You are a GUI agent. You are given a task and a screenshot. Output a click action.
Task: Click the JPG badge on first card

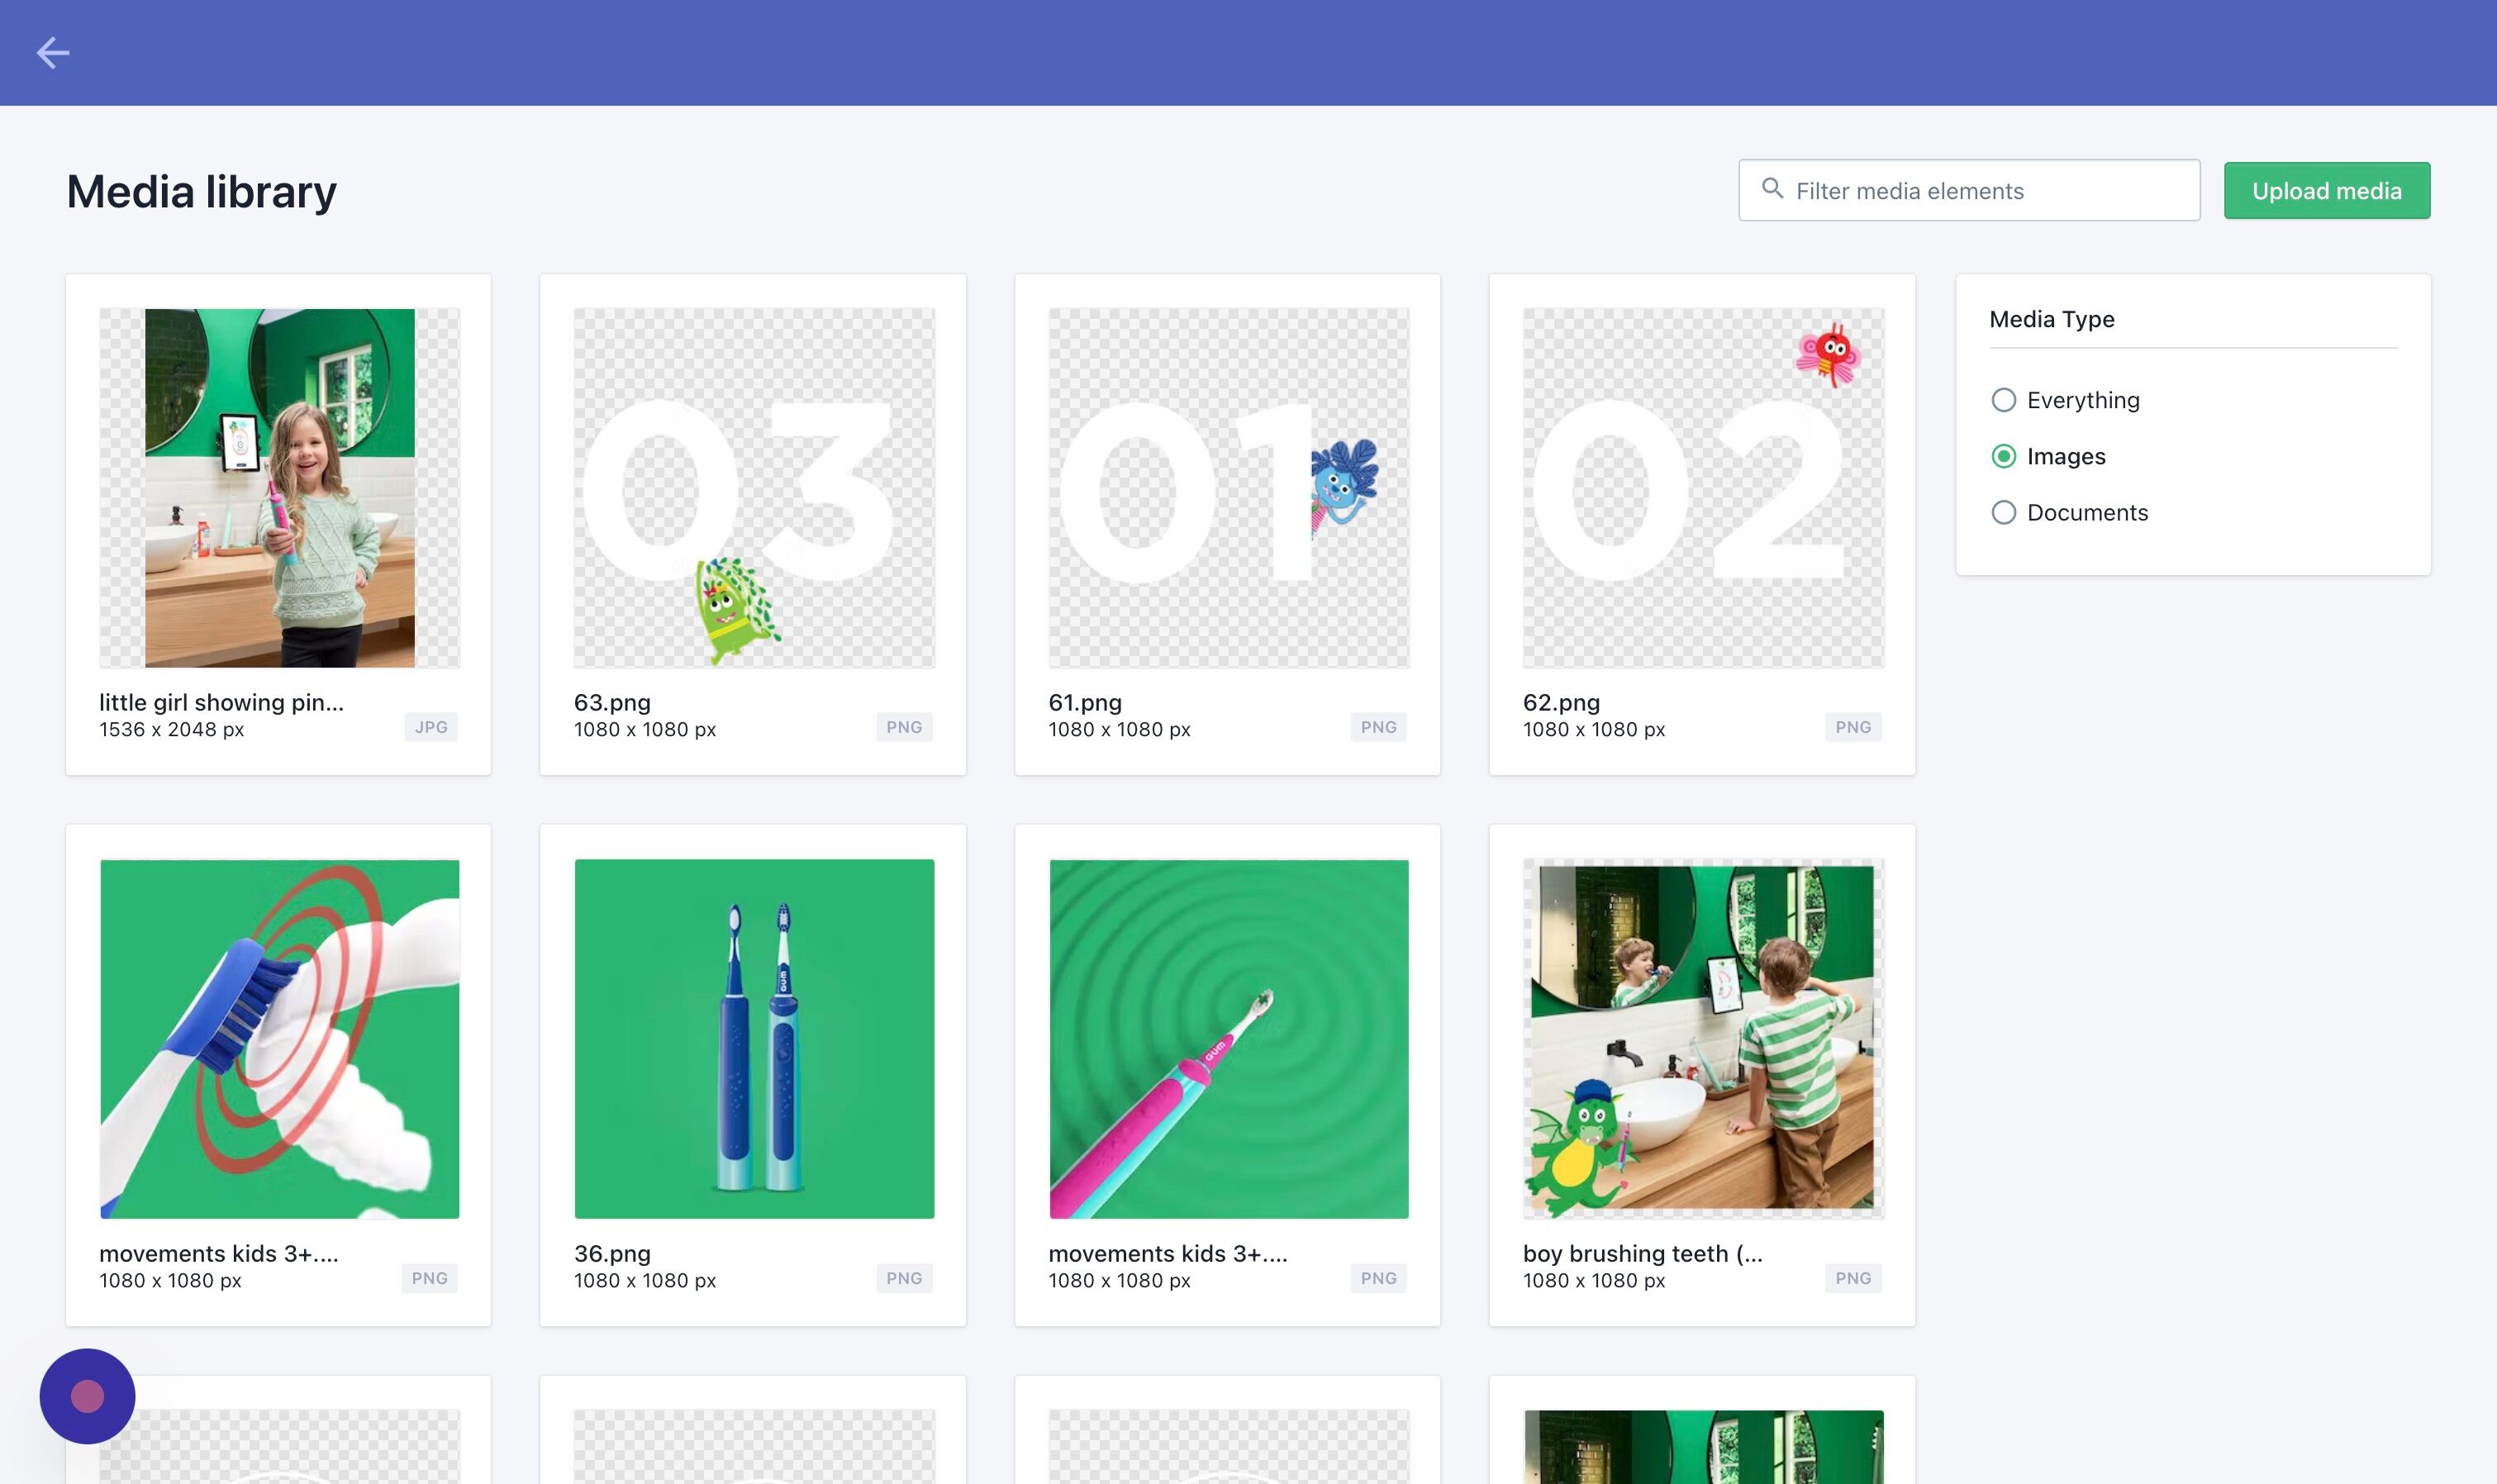[x=431, y=727]
